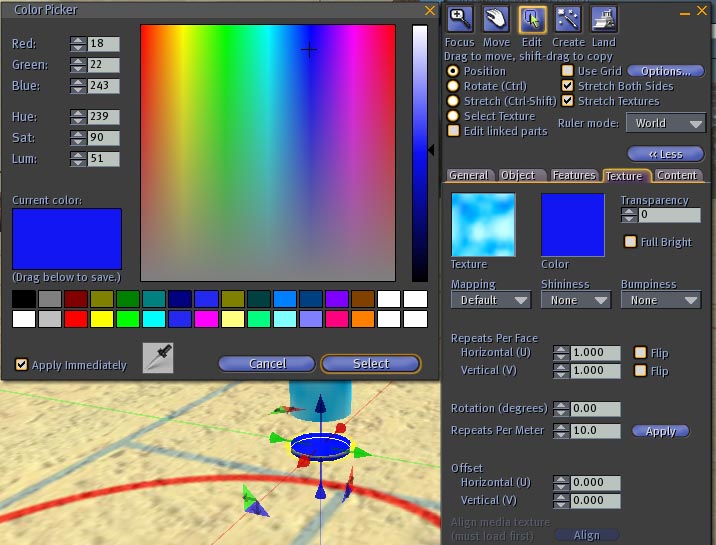Choose Rotate (Ctrl) radio option

[x=453, y=86]
